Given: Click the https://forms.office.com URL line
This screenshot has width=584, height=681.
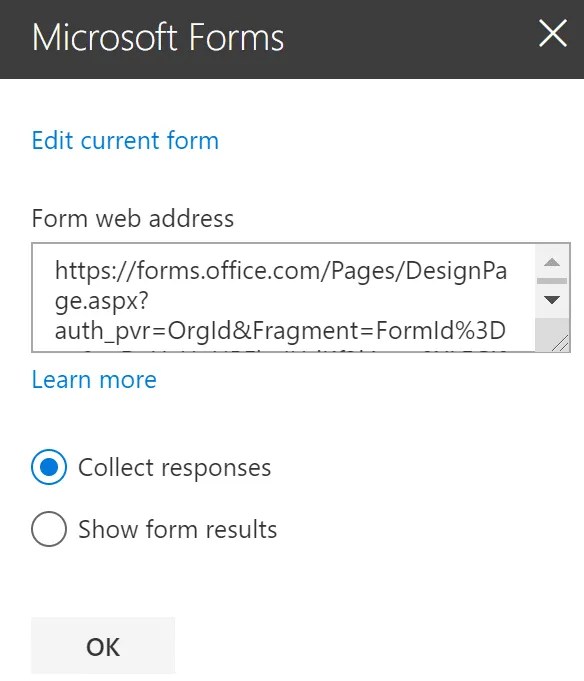Looking at the screenshot, I should (x=281, y=271).
